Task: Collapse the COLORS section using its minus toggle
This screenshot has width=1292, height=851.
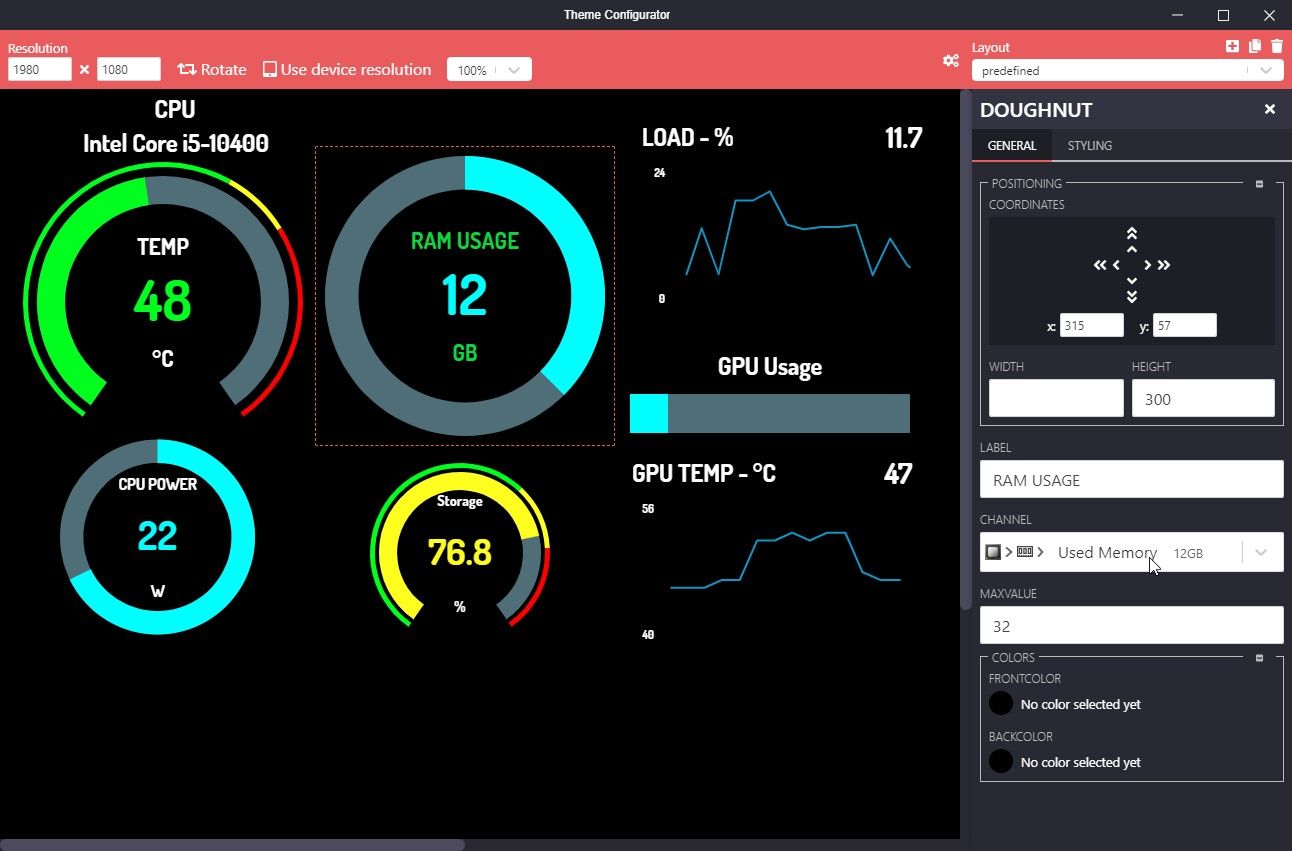Action: coord(1258,657)
